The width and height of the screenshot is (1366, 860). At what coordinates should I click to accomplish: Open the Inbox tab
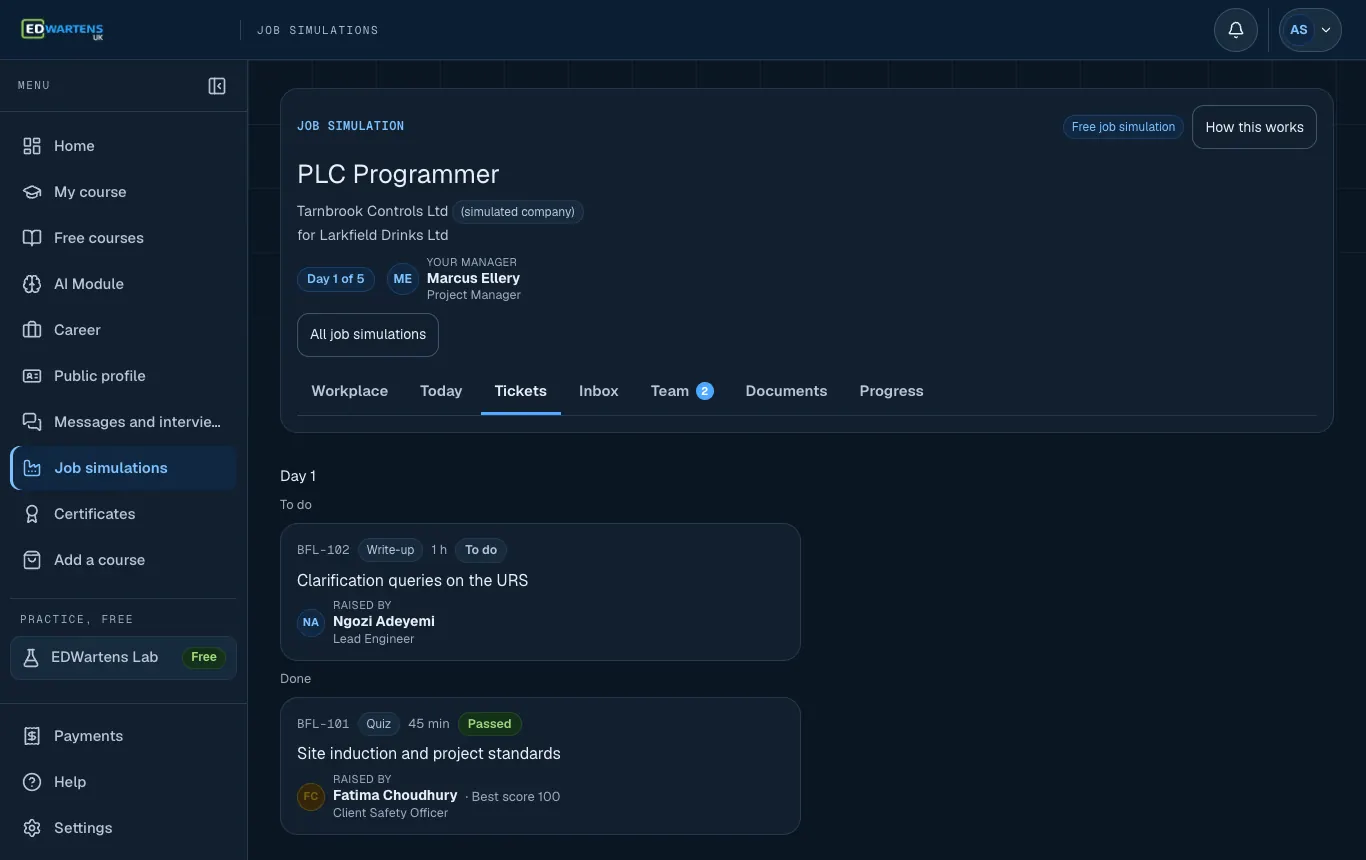pyautogui.click(x=599, y=391)
